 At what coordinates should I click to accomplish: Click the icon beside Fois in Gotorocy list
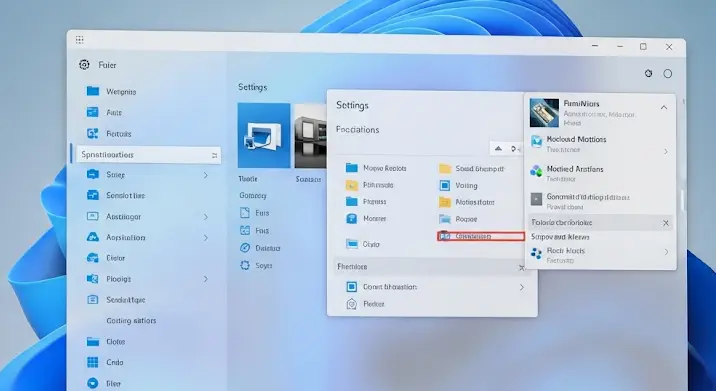point(245,230)
